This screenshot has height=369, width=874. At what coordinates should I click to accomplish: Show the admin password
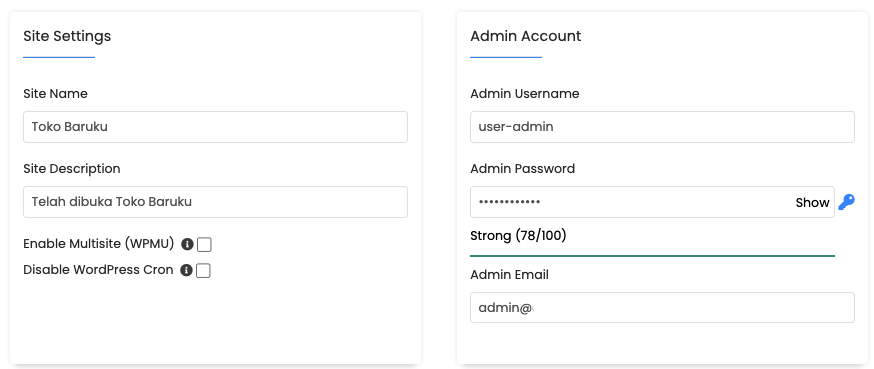(x=812, y=202)
